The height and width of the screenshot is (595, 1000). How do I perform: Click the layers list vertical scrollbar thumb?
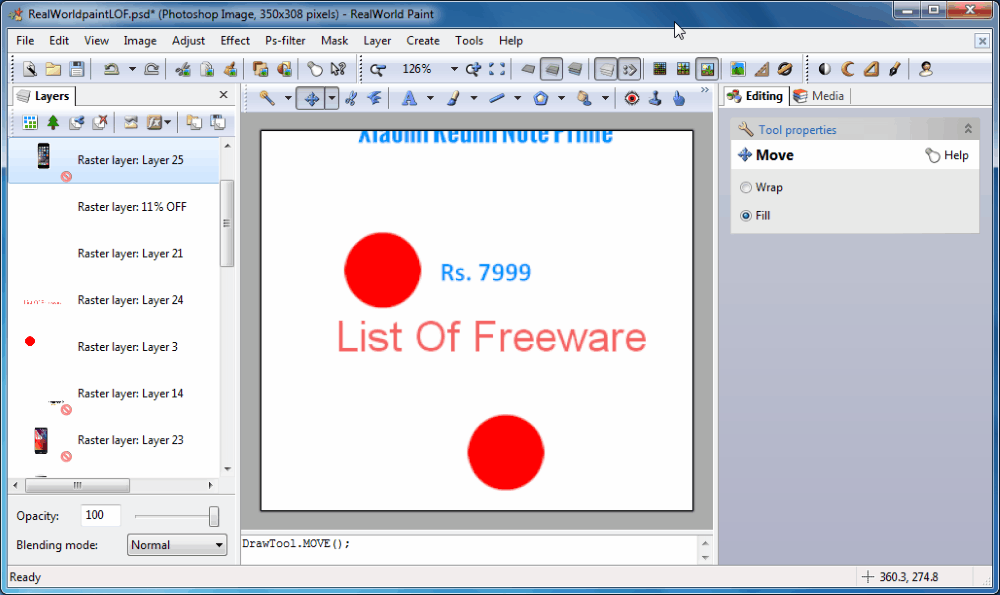227,223
